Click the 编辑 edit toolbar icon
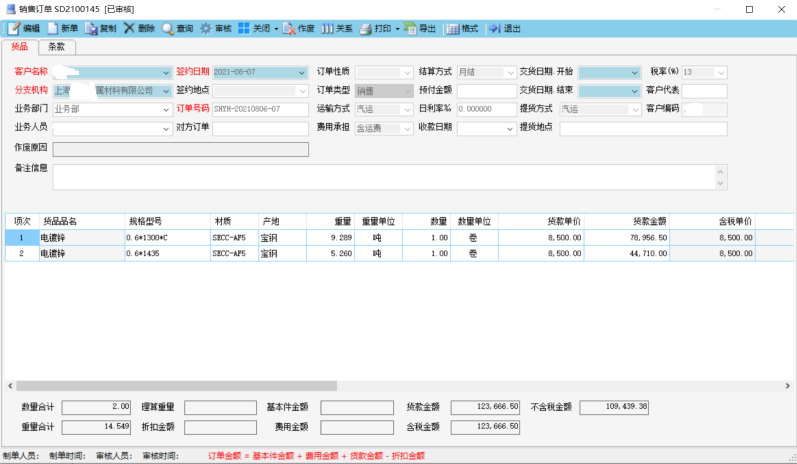Image resolution: width=797 pixels, height=464 pixels. point(14,28)
